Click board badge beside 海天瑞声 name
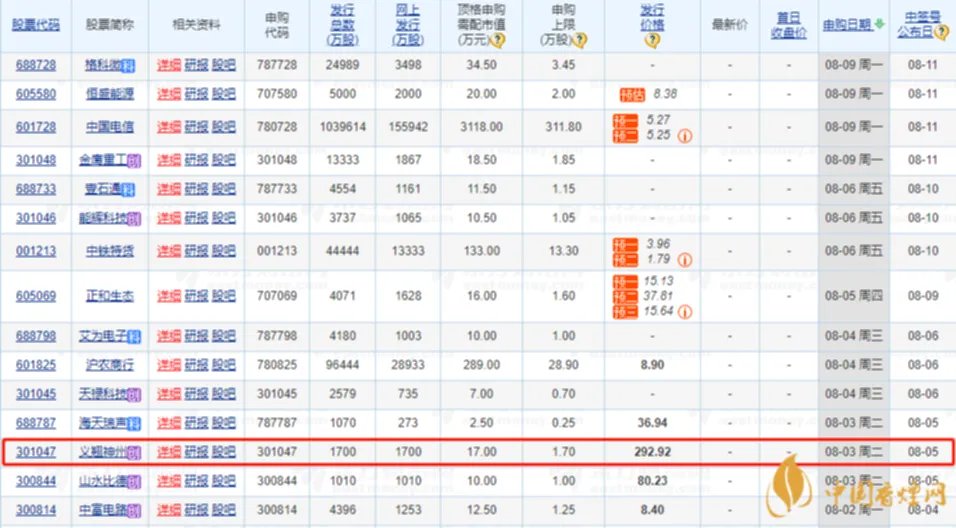The height and width of the screenshot is (528, 956). click(x=134, y=424)
